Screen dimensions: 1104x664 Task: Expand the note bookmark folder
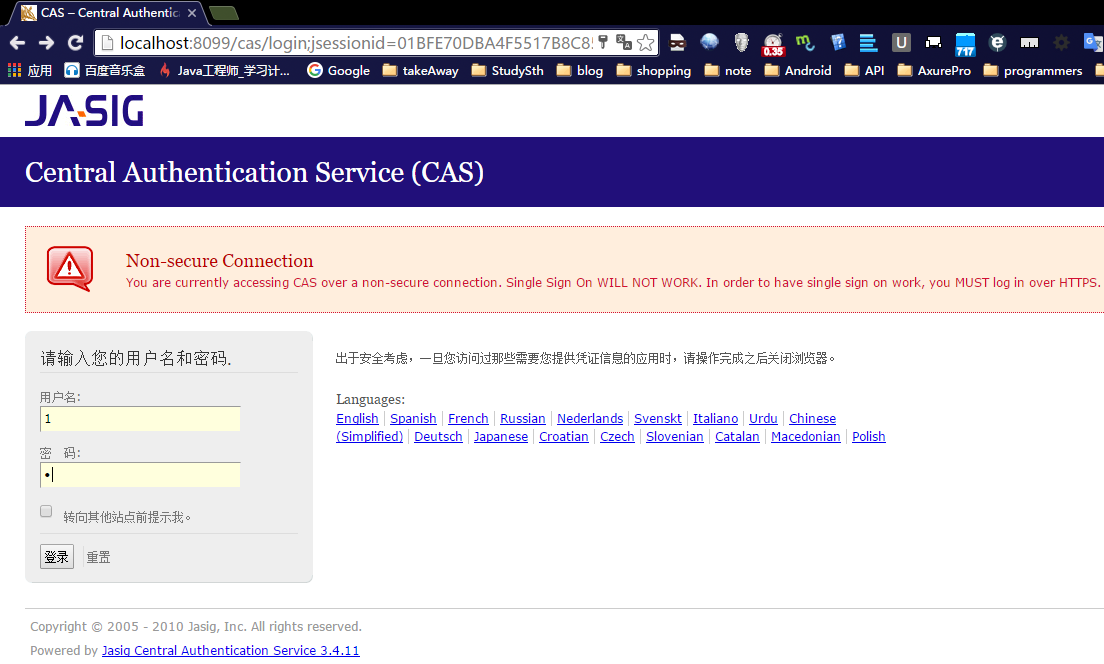coord(728,70)
